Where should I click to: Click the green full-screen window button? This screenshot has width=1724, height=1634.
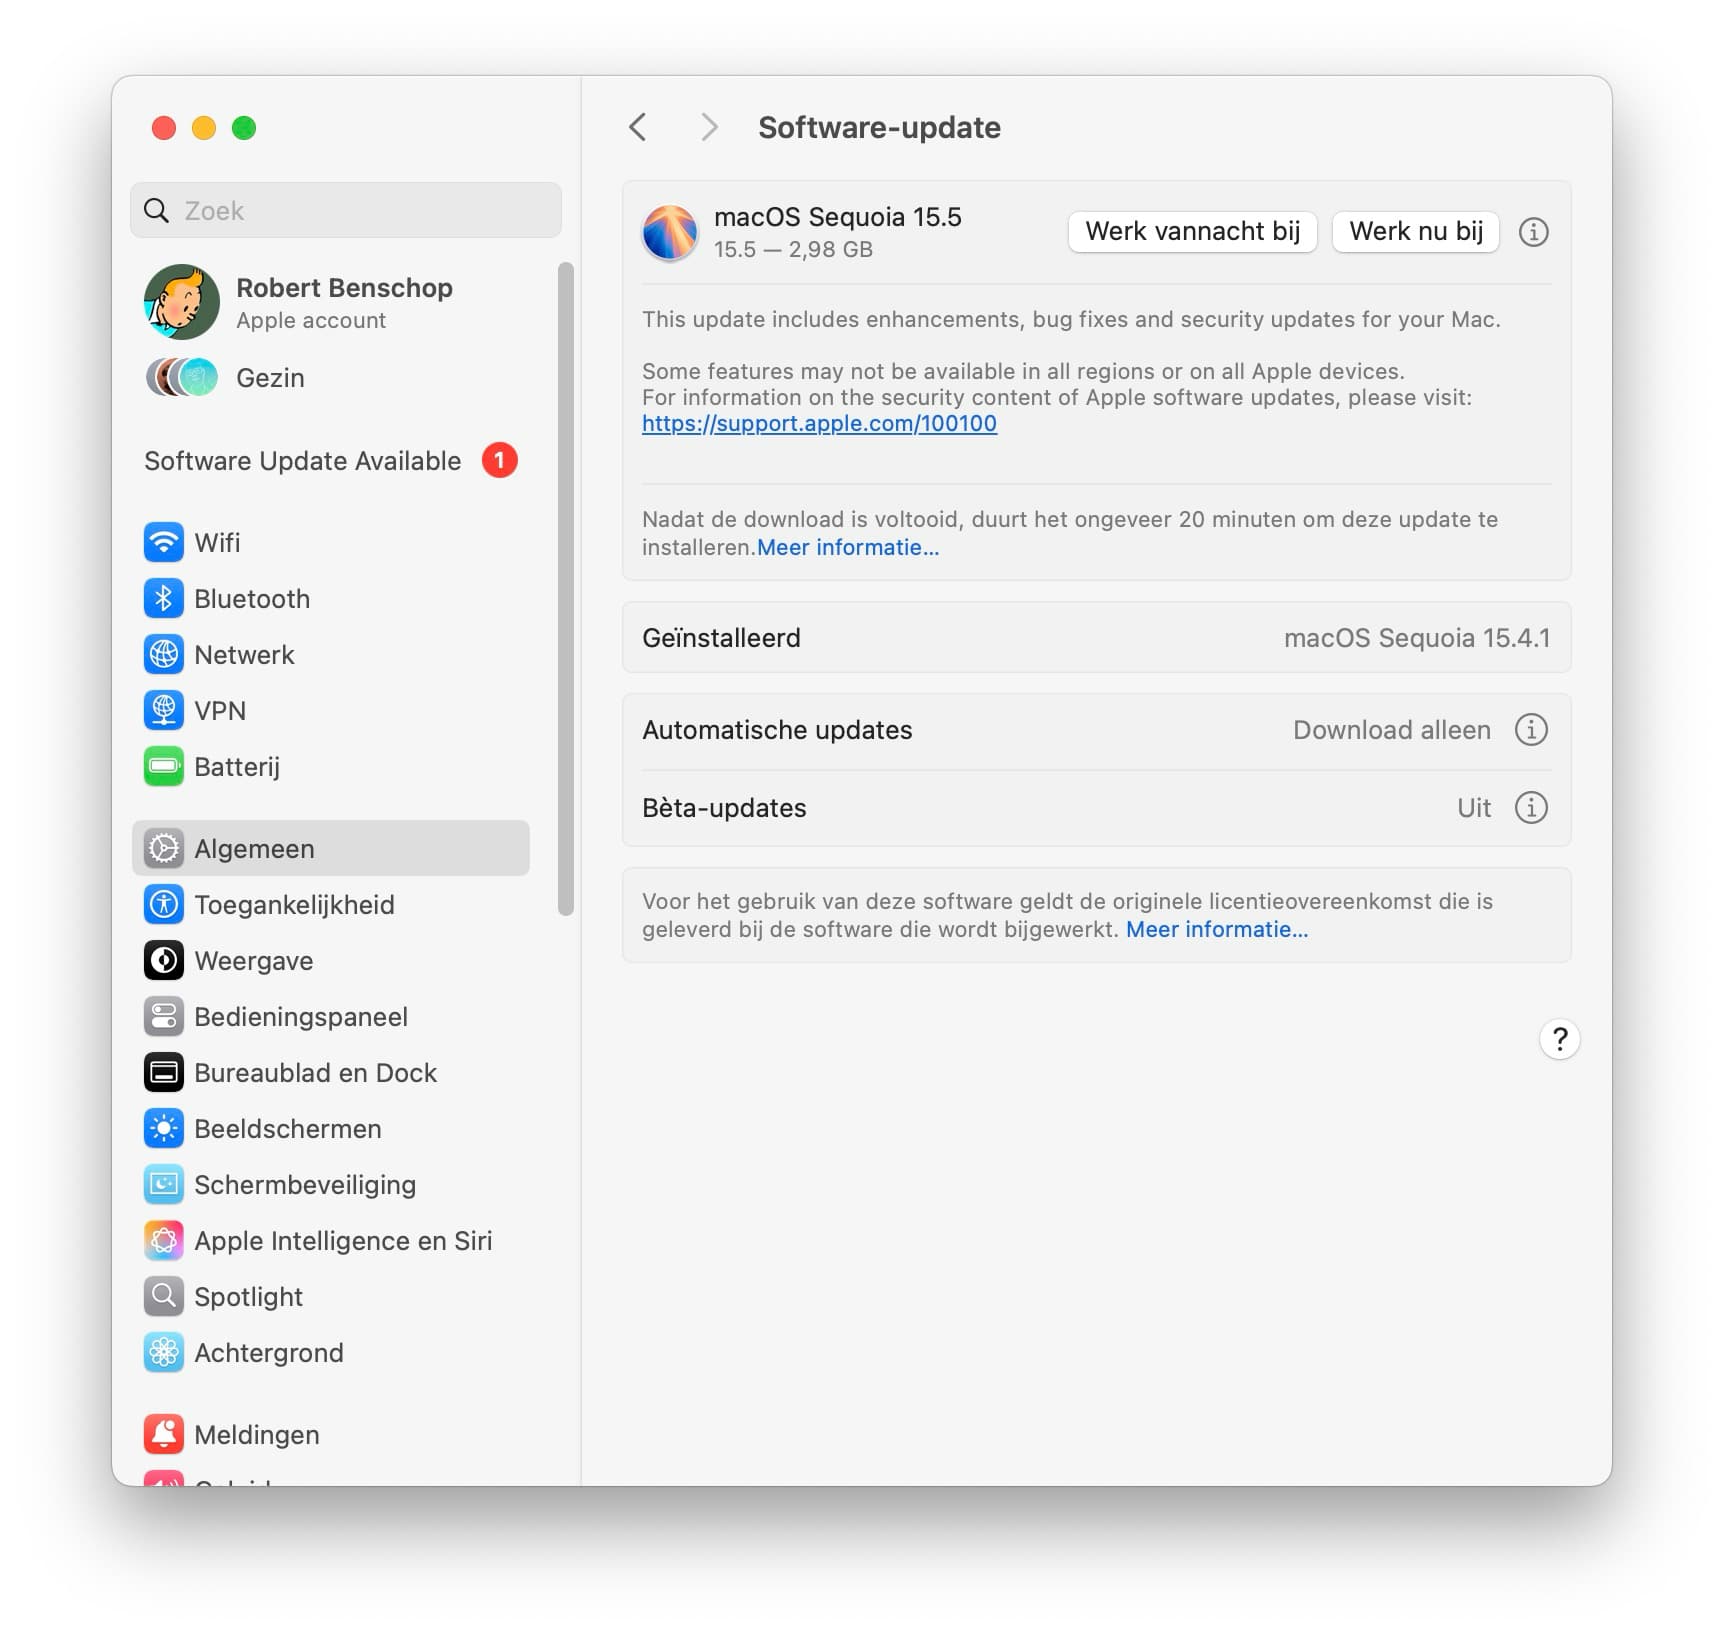(x=244, y=128)
